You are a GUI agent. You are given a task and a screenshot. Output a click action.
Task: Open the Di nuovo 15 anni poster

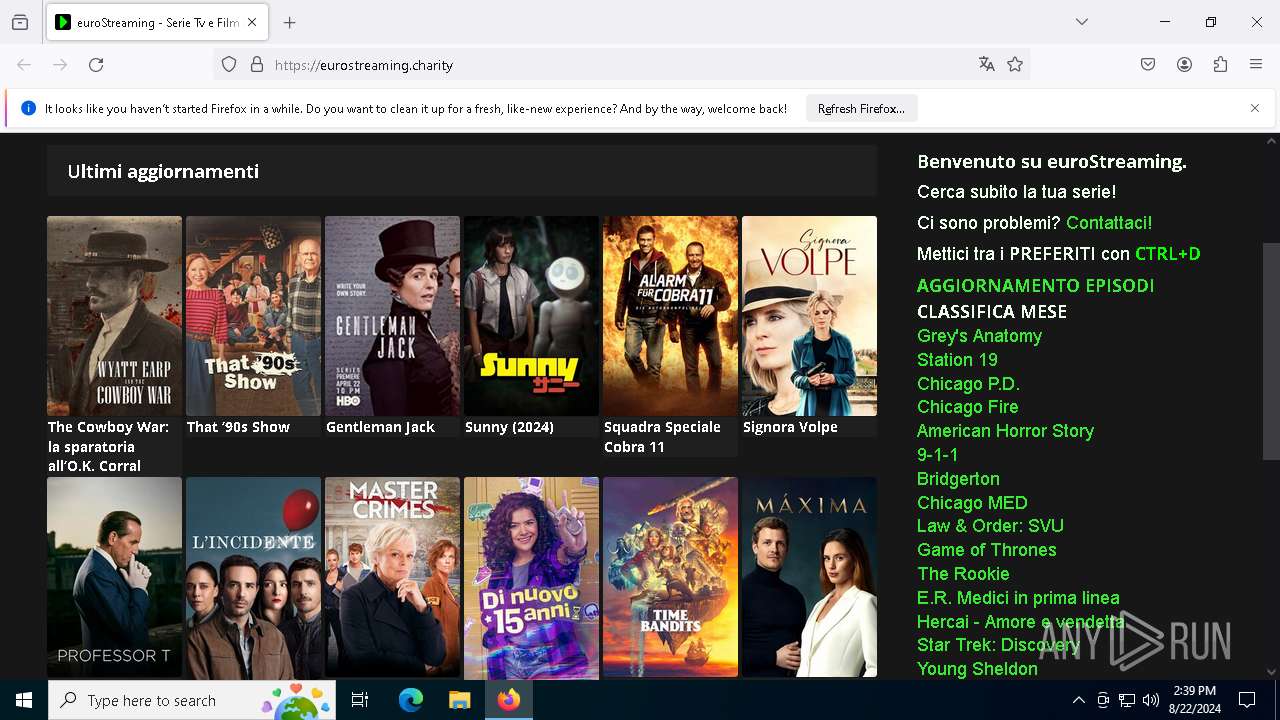[x=531, y=577]
